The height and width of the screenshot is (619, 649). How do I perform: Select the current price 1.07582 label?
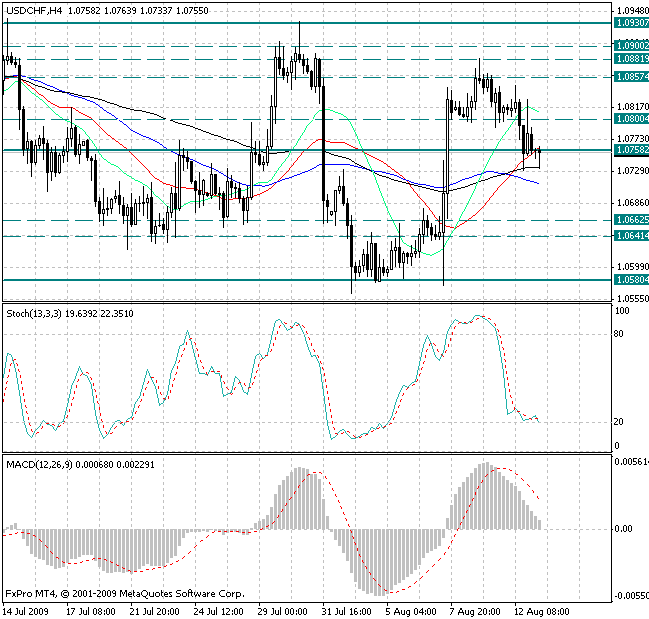[x=630, y=151]
